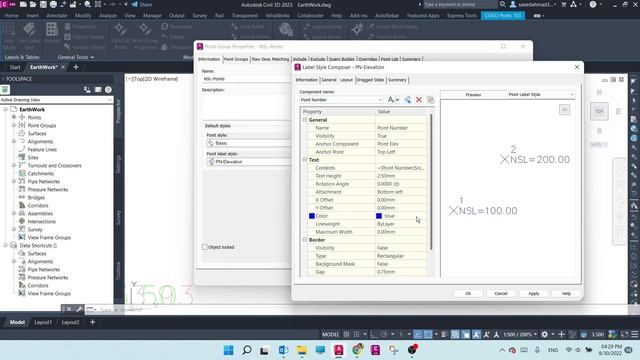Click the Toolspace home icon
Image resolution: width=640 pixels, height=360 pixels.
5,89
